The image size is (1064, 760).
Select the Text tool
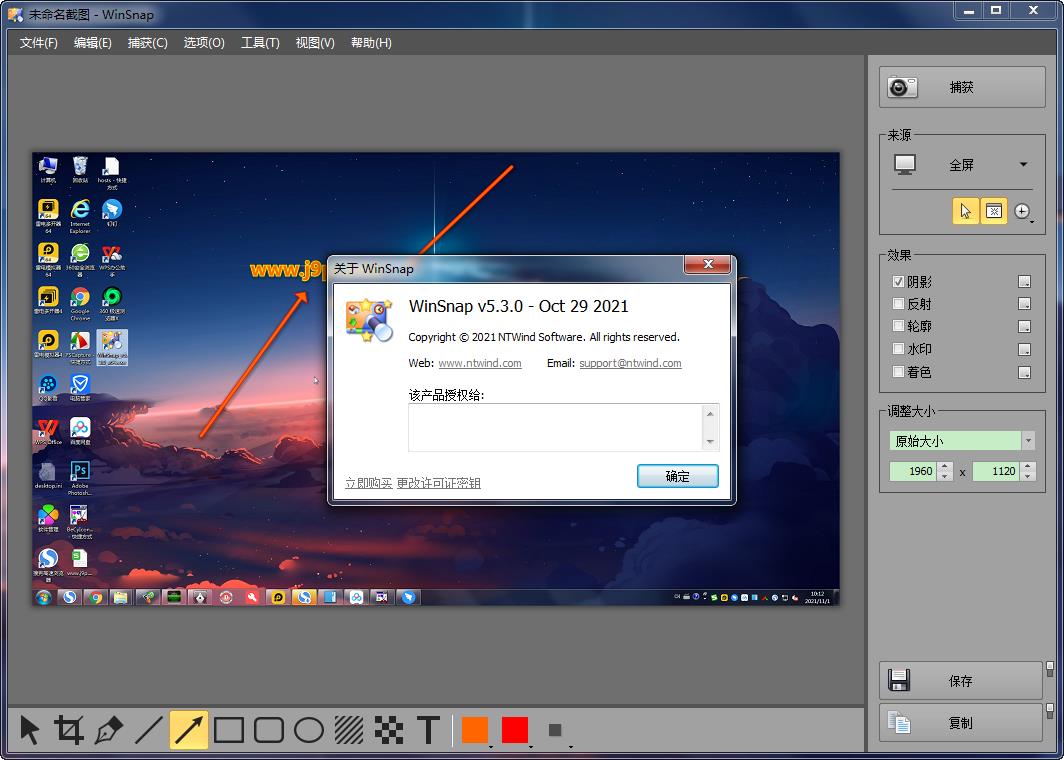(428, 730)
